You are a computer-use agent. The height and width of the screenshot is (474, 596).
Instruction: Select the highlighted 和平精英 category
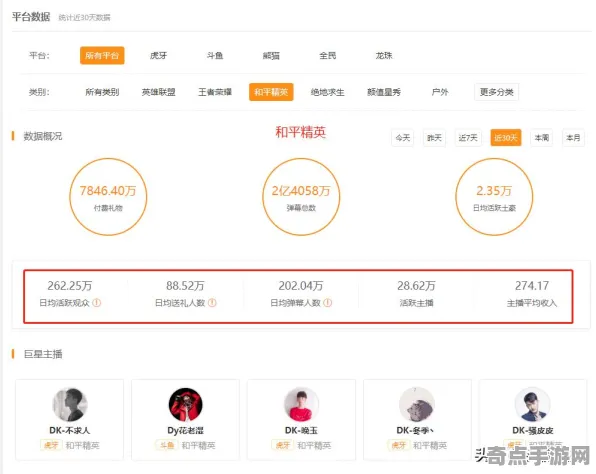coord(271,92)
